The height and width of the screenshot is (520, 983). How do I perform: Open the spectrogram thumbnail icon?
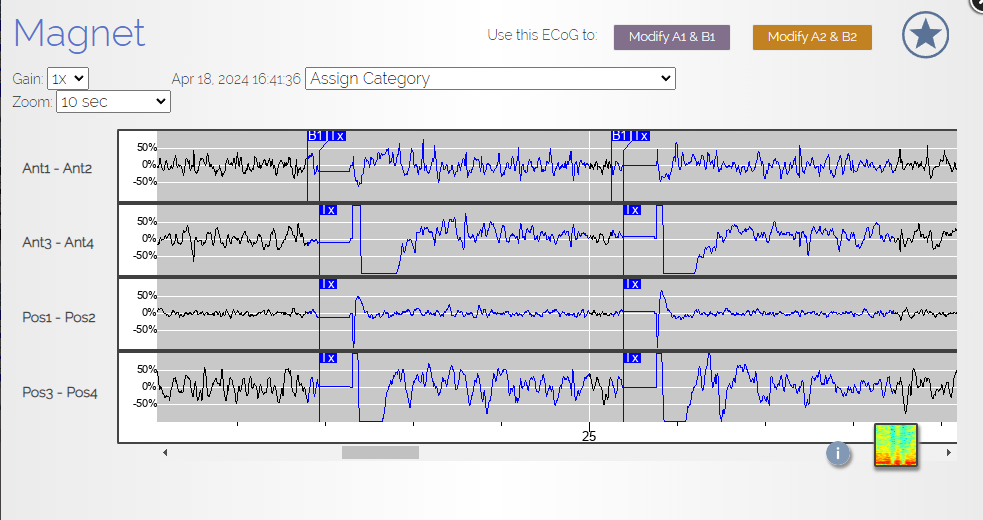(x=896, y=445)
